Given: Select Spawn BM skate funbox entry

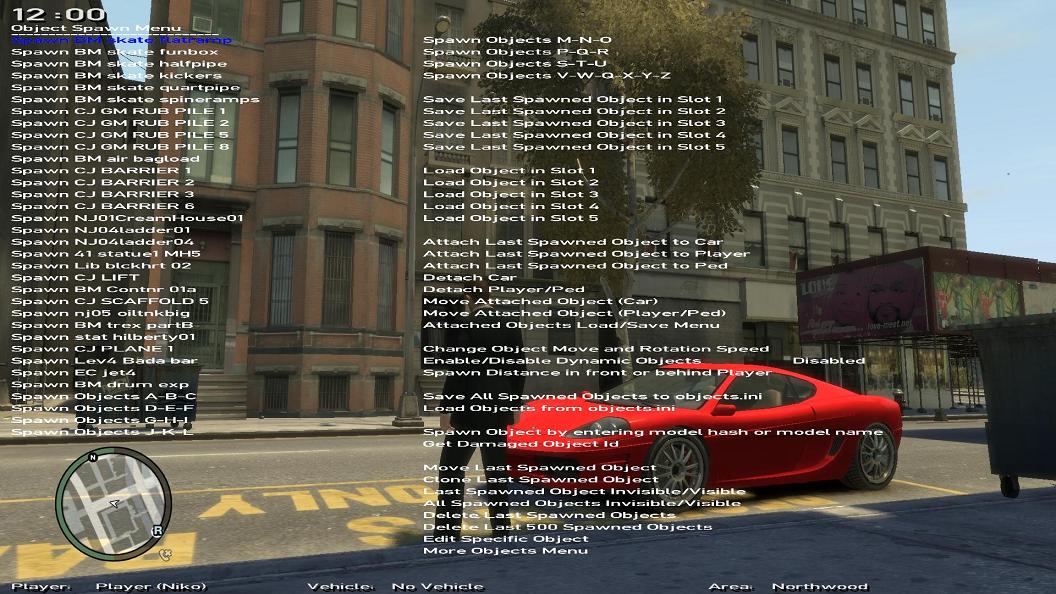Looking at the screenshot, I should (x=114, y=52).
